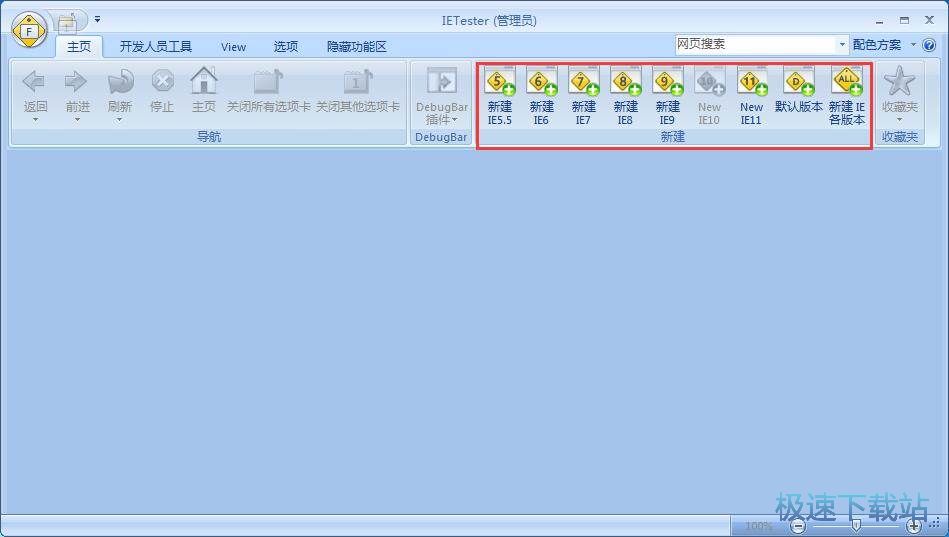The image size is (949, 537).
Task: Click the 停止 stop icon
Action: click(162, 81)
